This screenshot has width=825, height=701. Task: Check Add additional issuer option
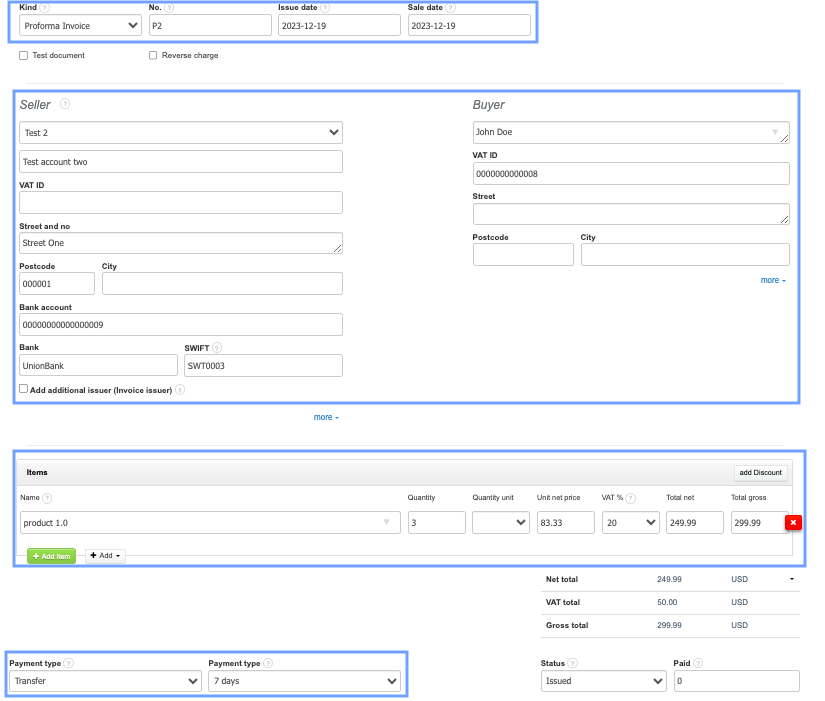[x=23, y=389]
